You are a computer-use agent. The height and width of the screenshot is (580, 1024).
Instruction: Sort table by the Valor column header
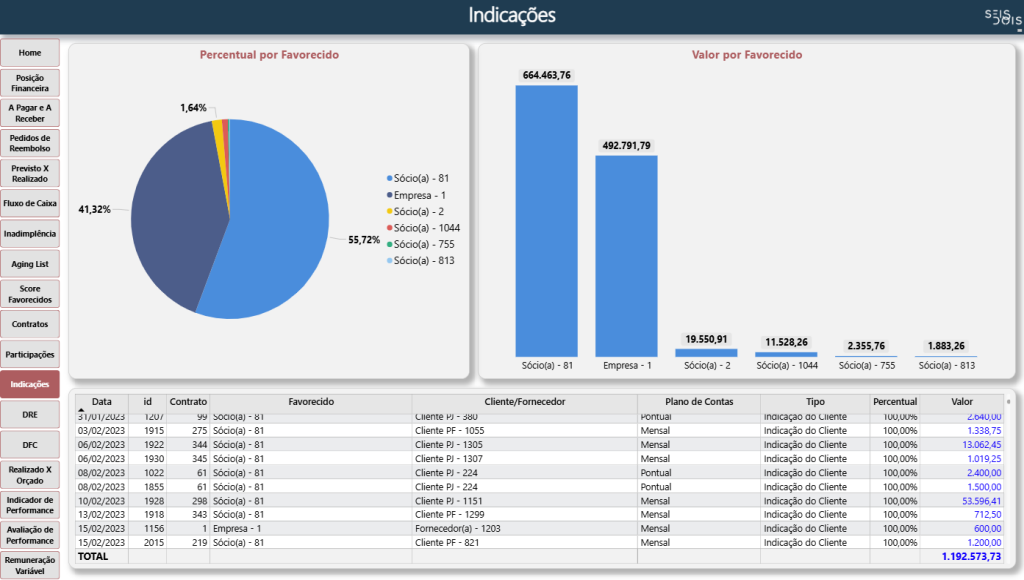[x=961, y=401]
